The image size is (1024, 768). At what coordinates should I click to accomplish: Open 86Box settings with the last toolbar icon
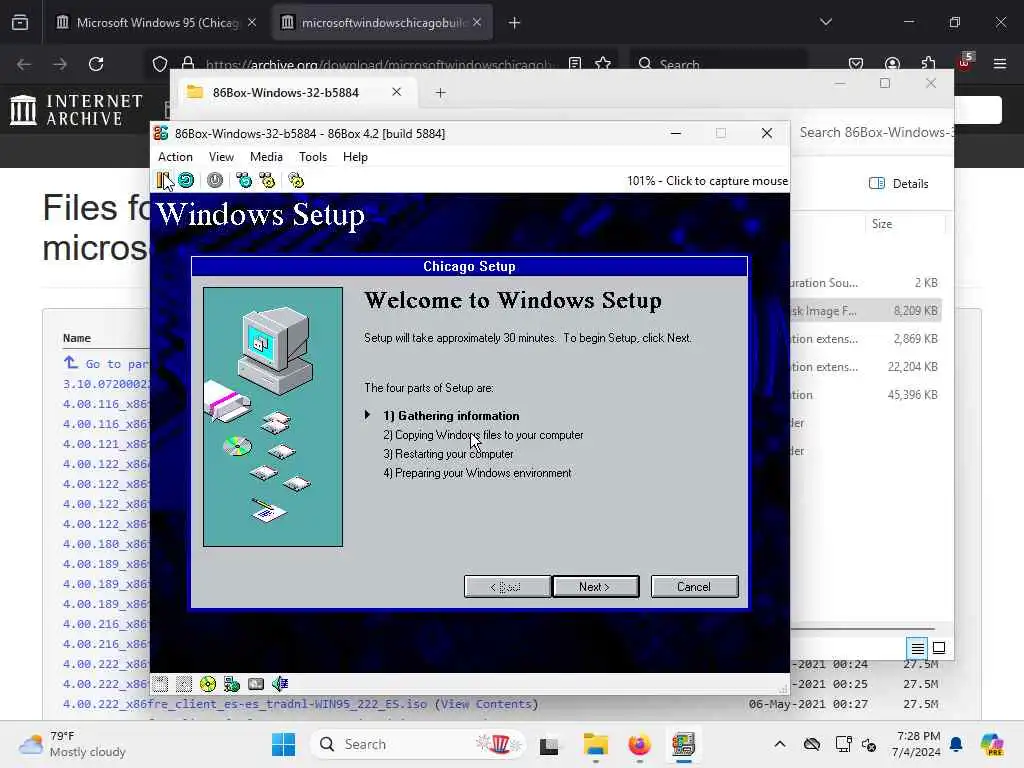[x=296, y=180]
